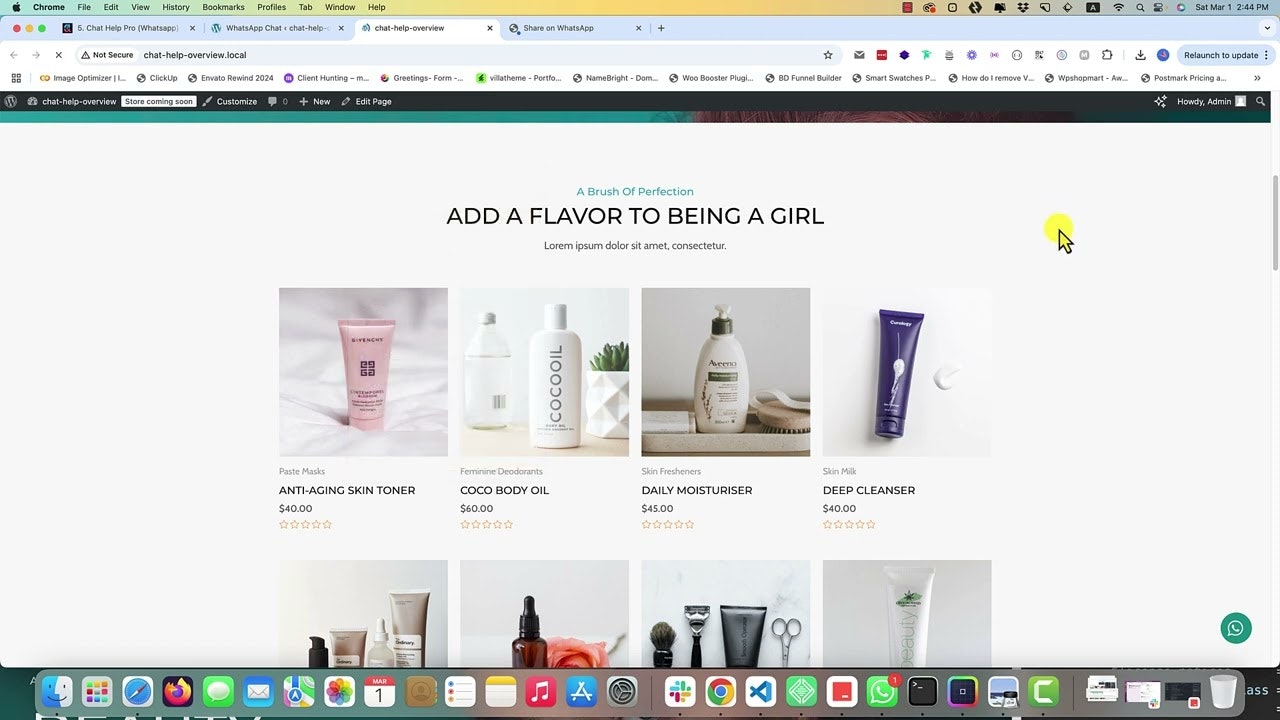Open the WordPress logo menu in admin bar

11,101
